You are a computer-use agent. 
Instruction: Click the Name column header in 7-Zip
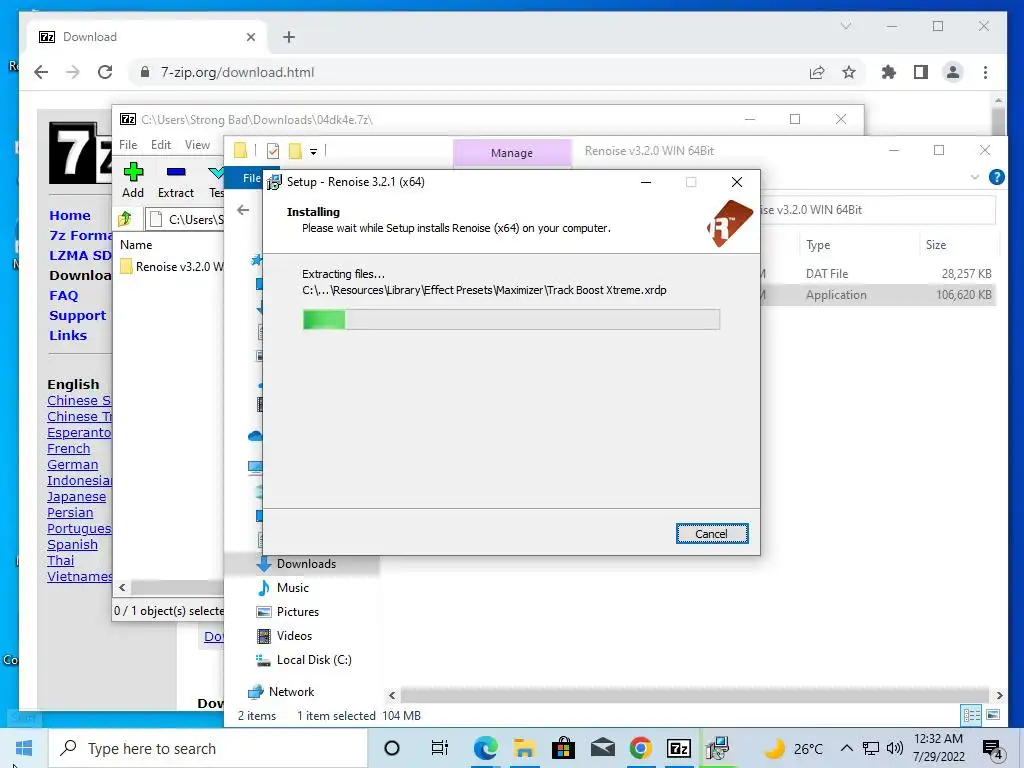click(x=136, y=245)
